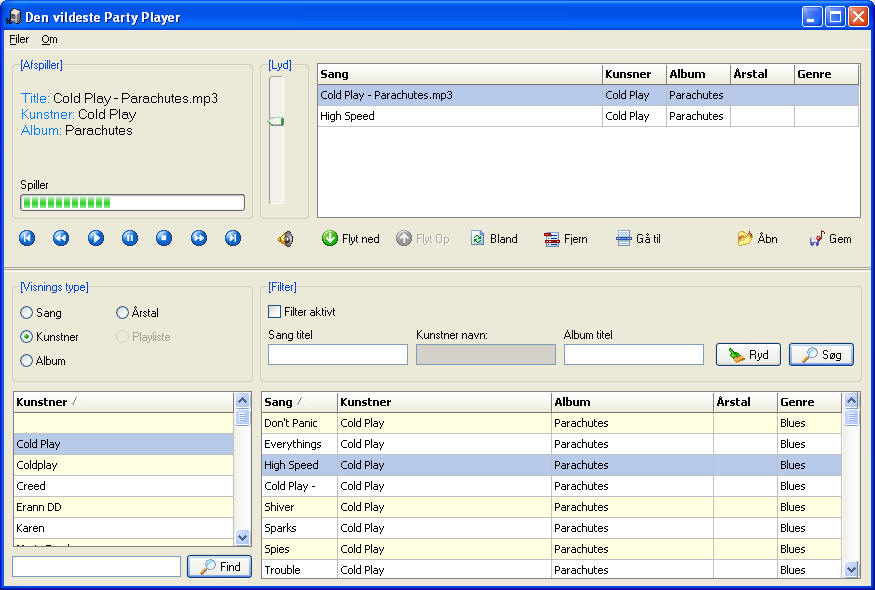The image size is (875, 590).
Task: Click the disabled Flyt Op button
Action: 423,239
